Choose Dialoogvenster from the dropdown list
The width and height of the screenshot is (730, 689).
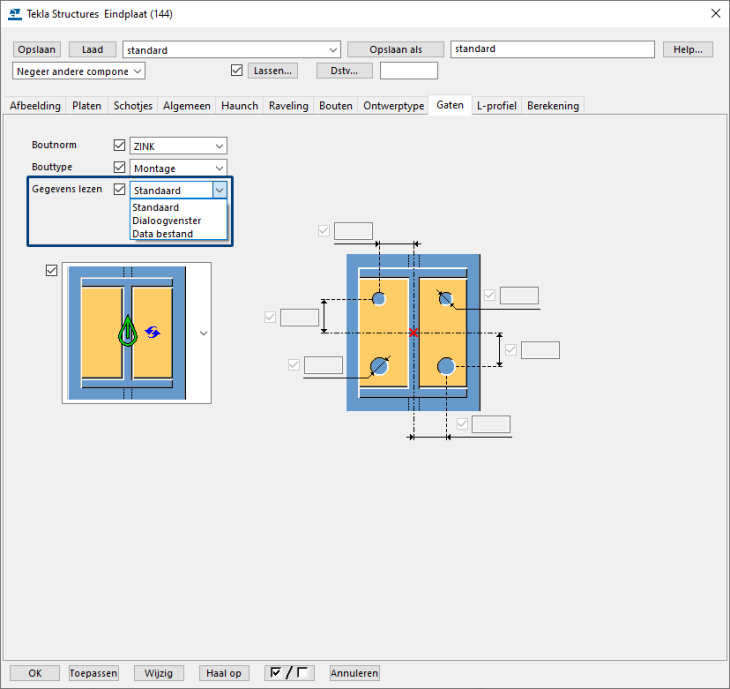[167, 221]
